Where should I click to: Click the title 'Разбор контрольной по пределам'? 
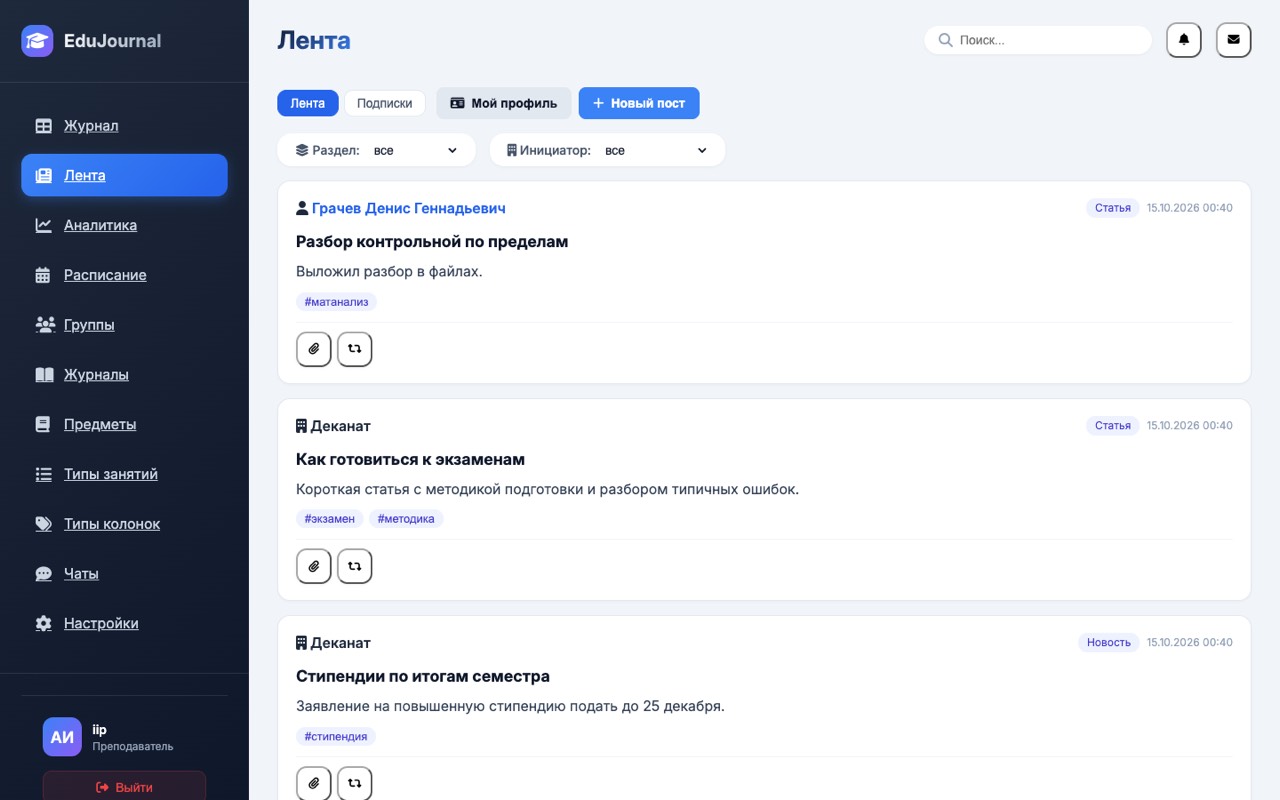point(432,242)
